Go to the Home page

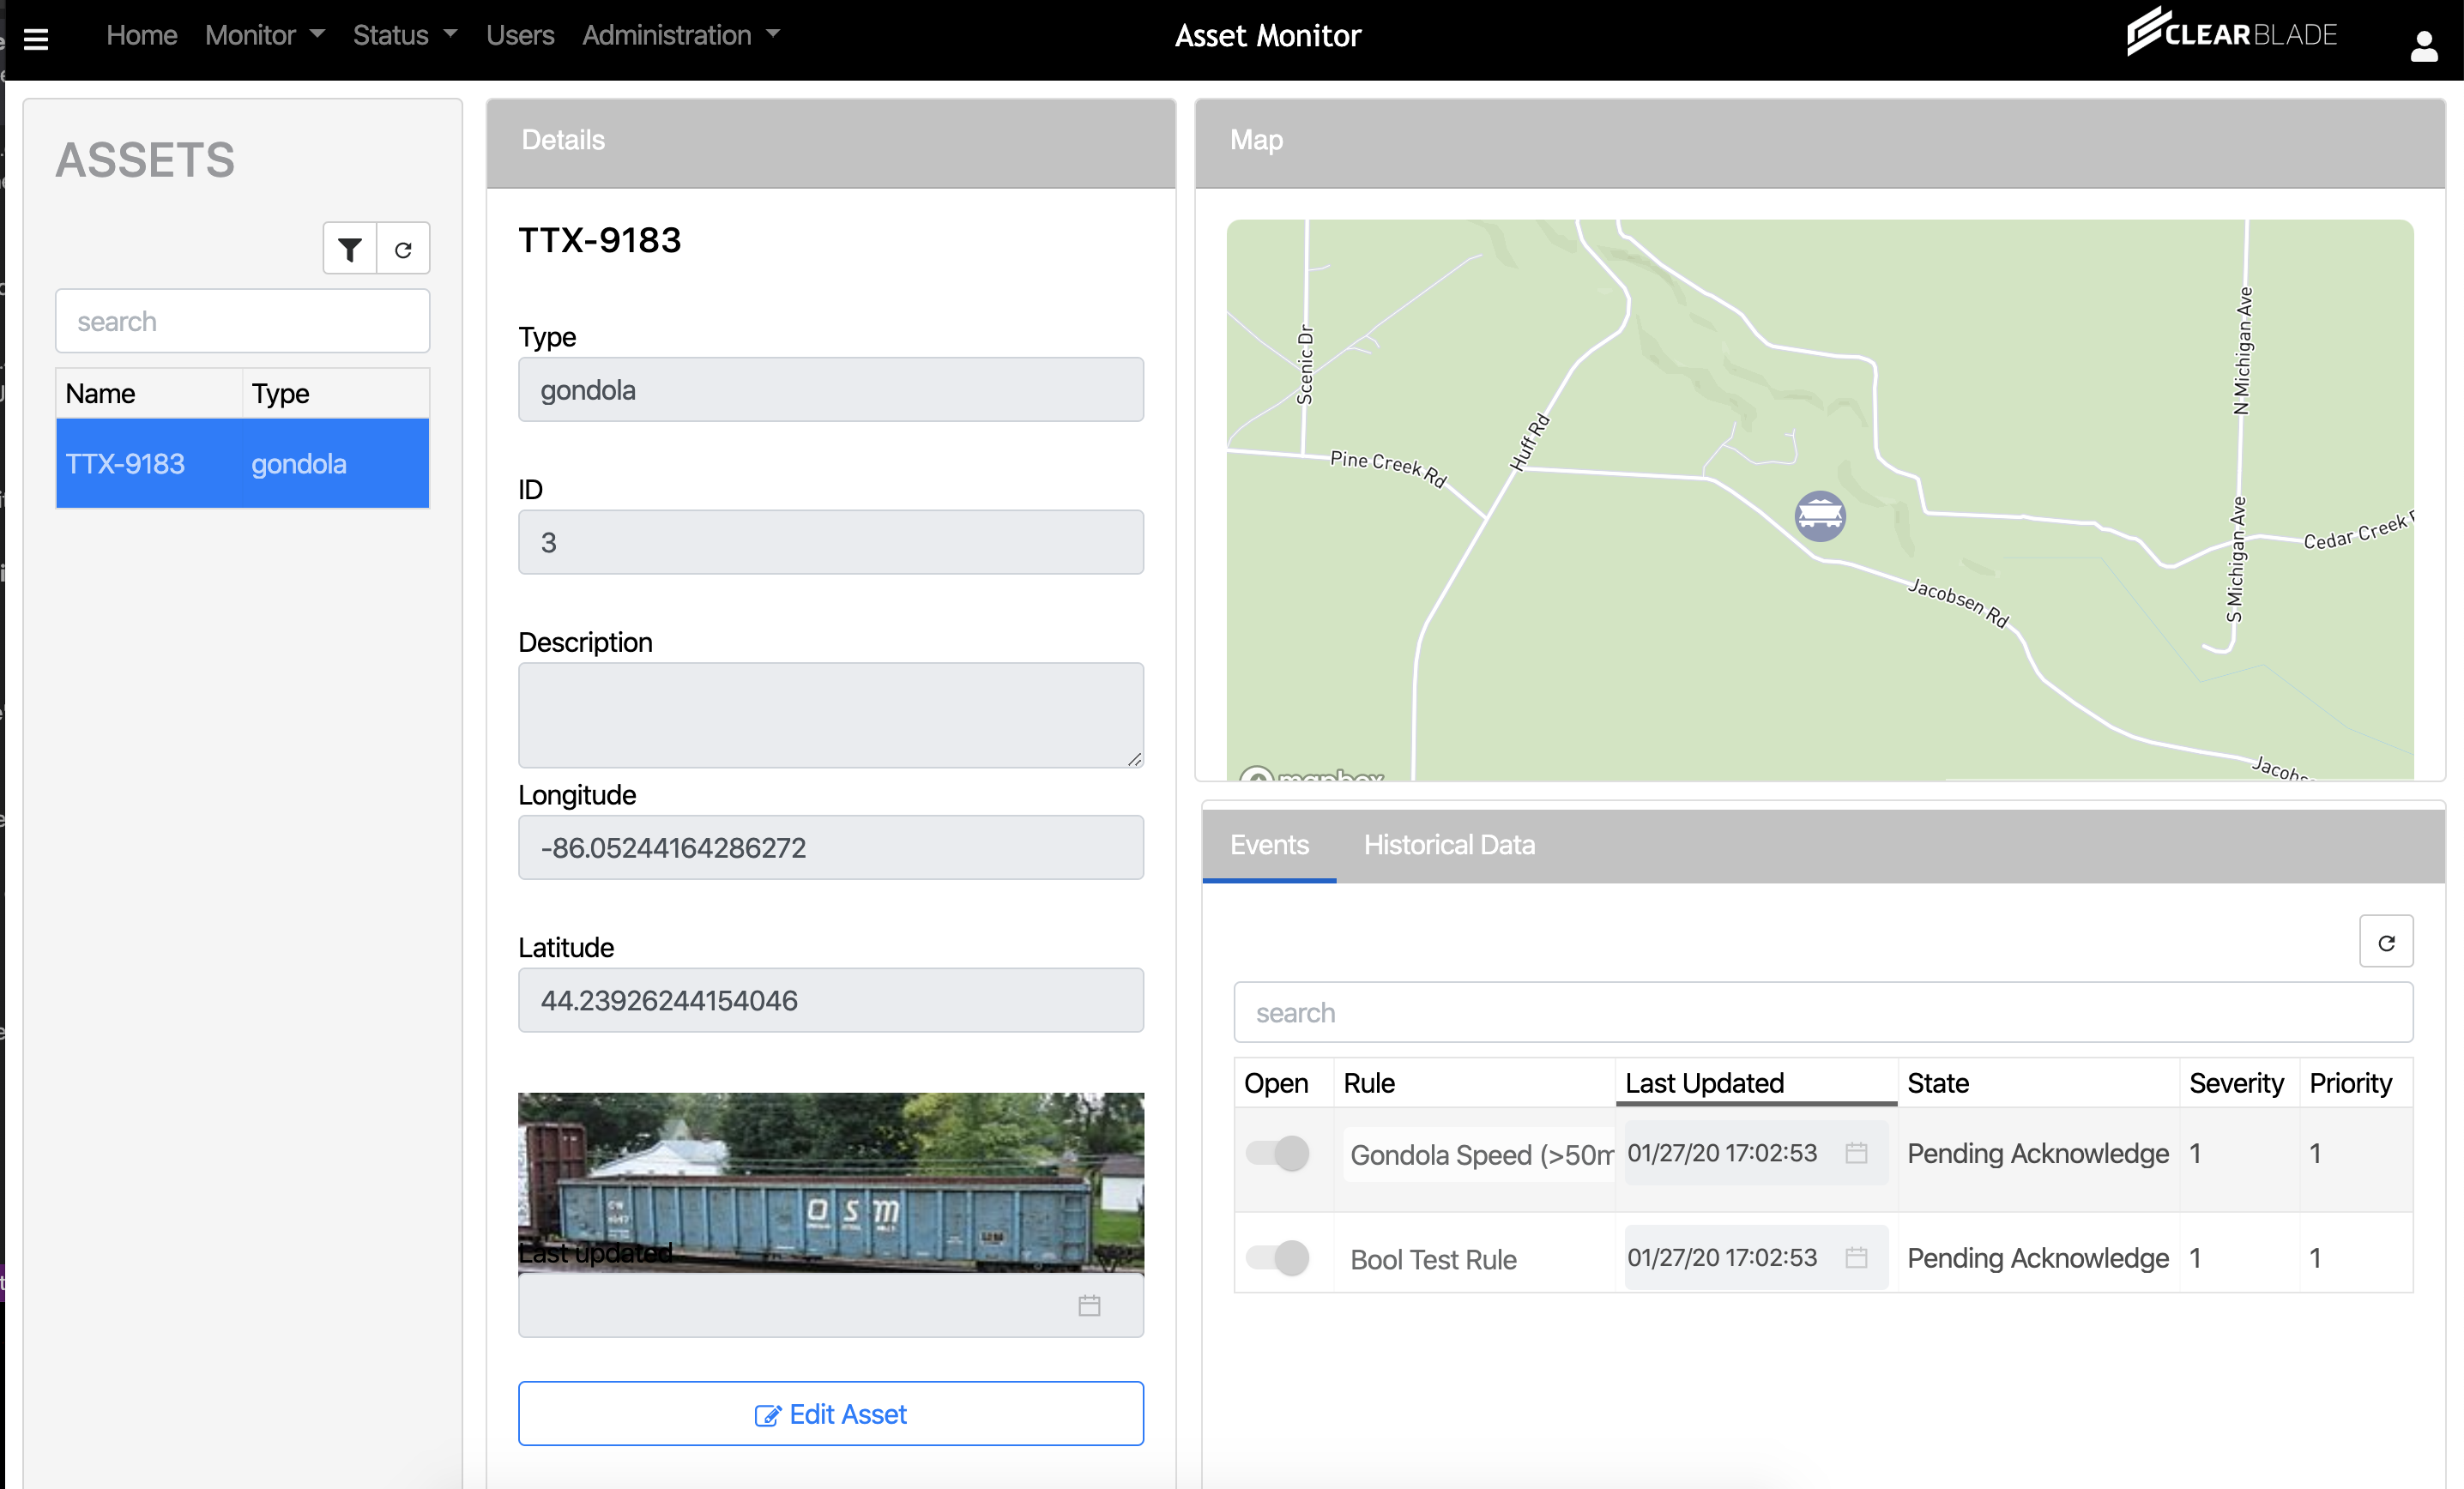click(141, 35)
